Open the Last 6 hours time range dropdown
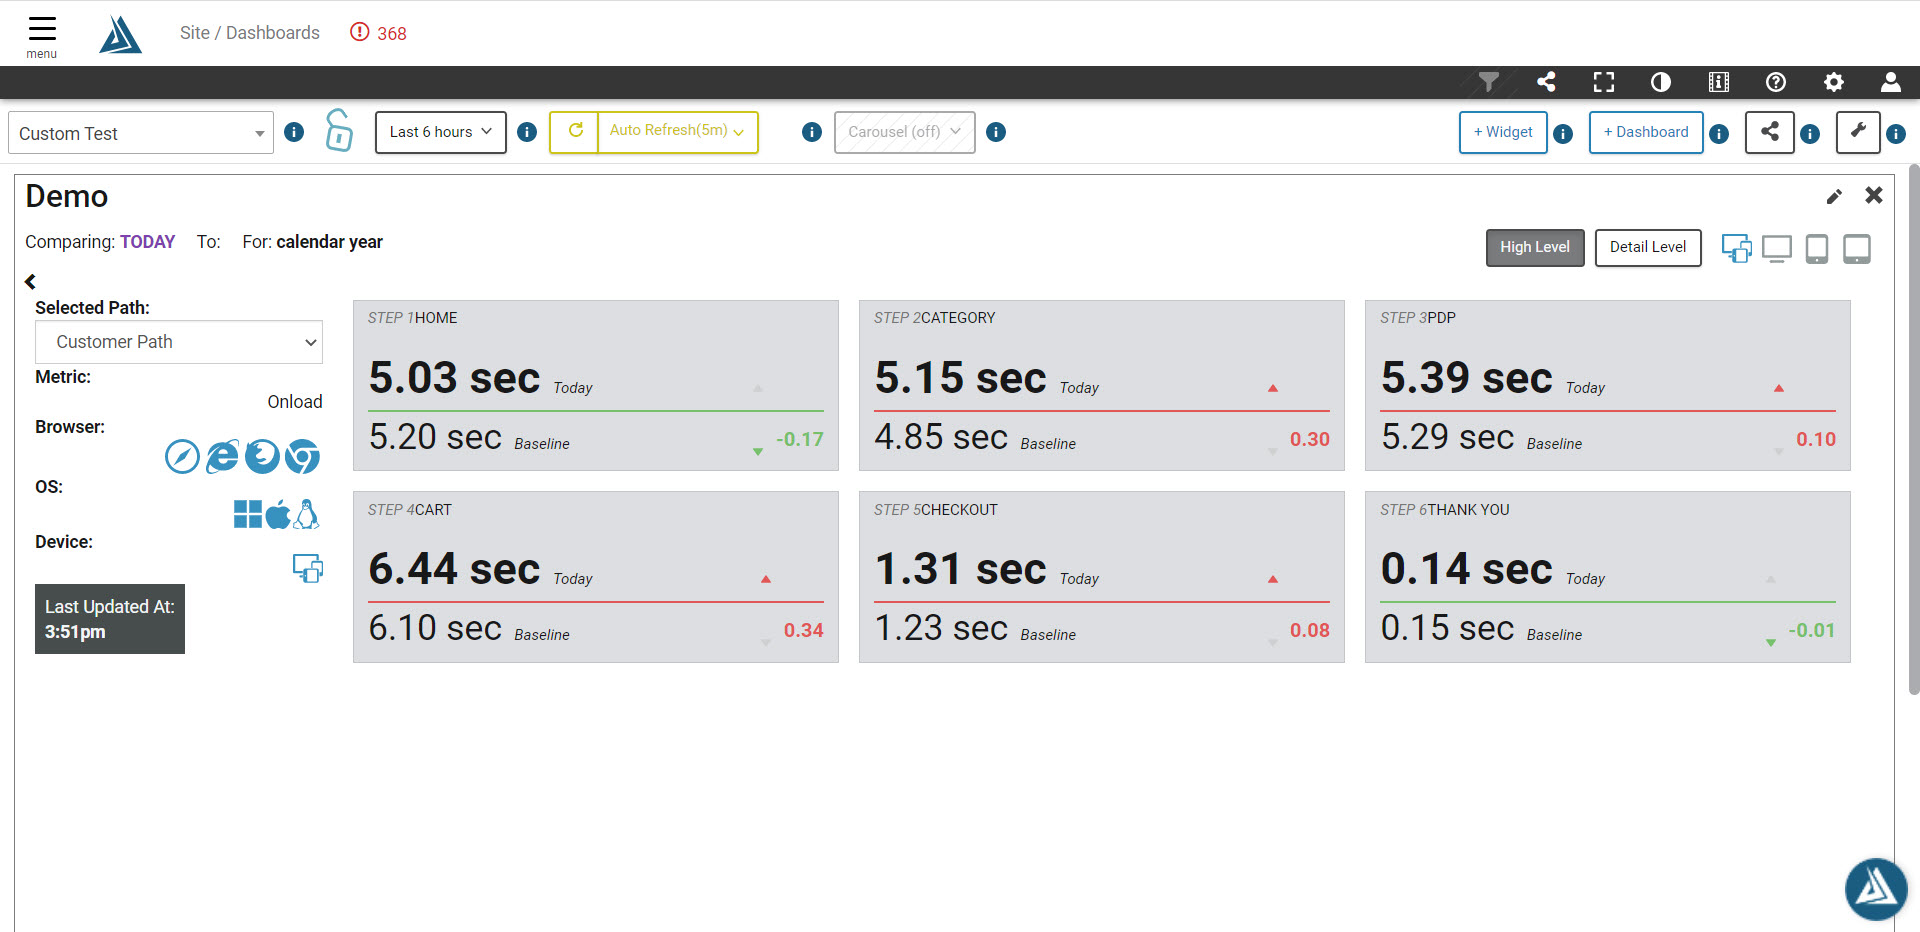1920x932 pixels. point(441,132)
